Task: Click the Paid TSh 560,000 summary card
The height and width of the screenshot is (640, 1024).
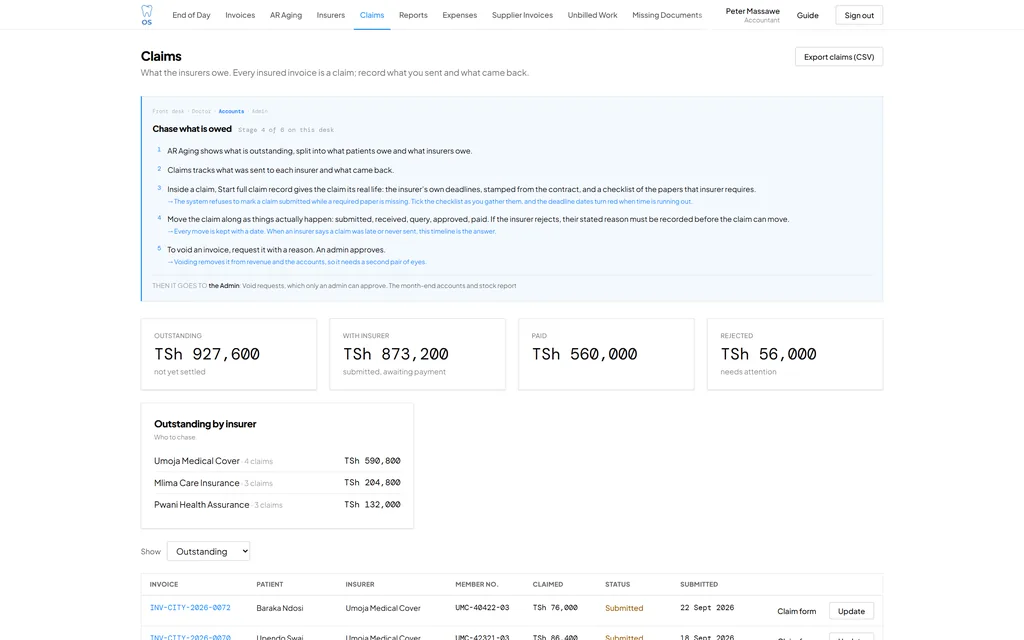Action: (606, 354)
